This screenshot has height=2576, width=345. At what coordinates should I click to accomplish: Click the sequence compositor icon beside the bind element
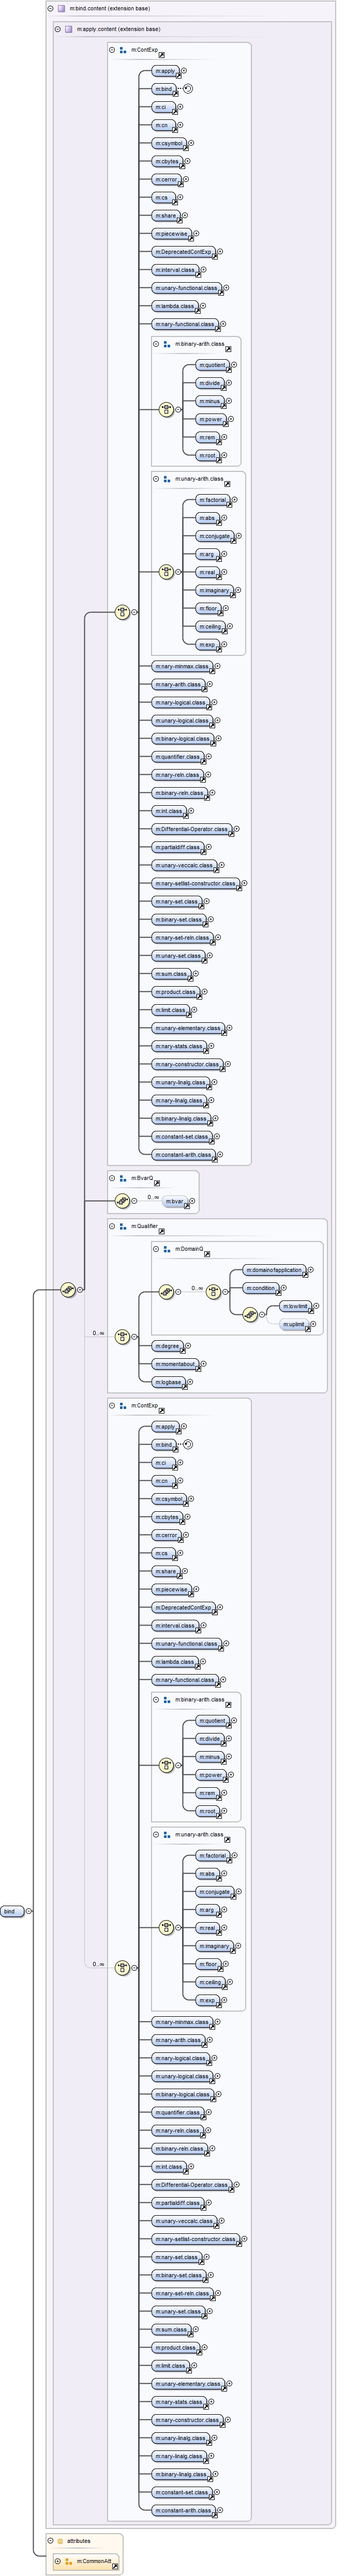(67, 1290)
